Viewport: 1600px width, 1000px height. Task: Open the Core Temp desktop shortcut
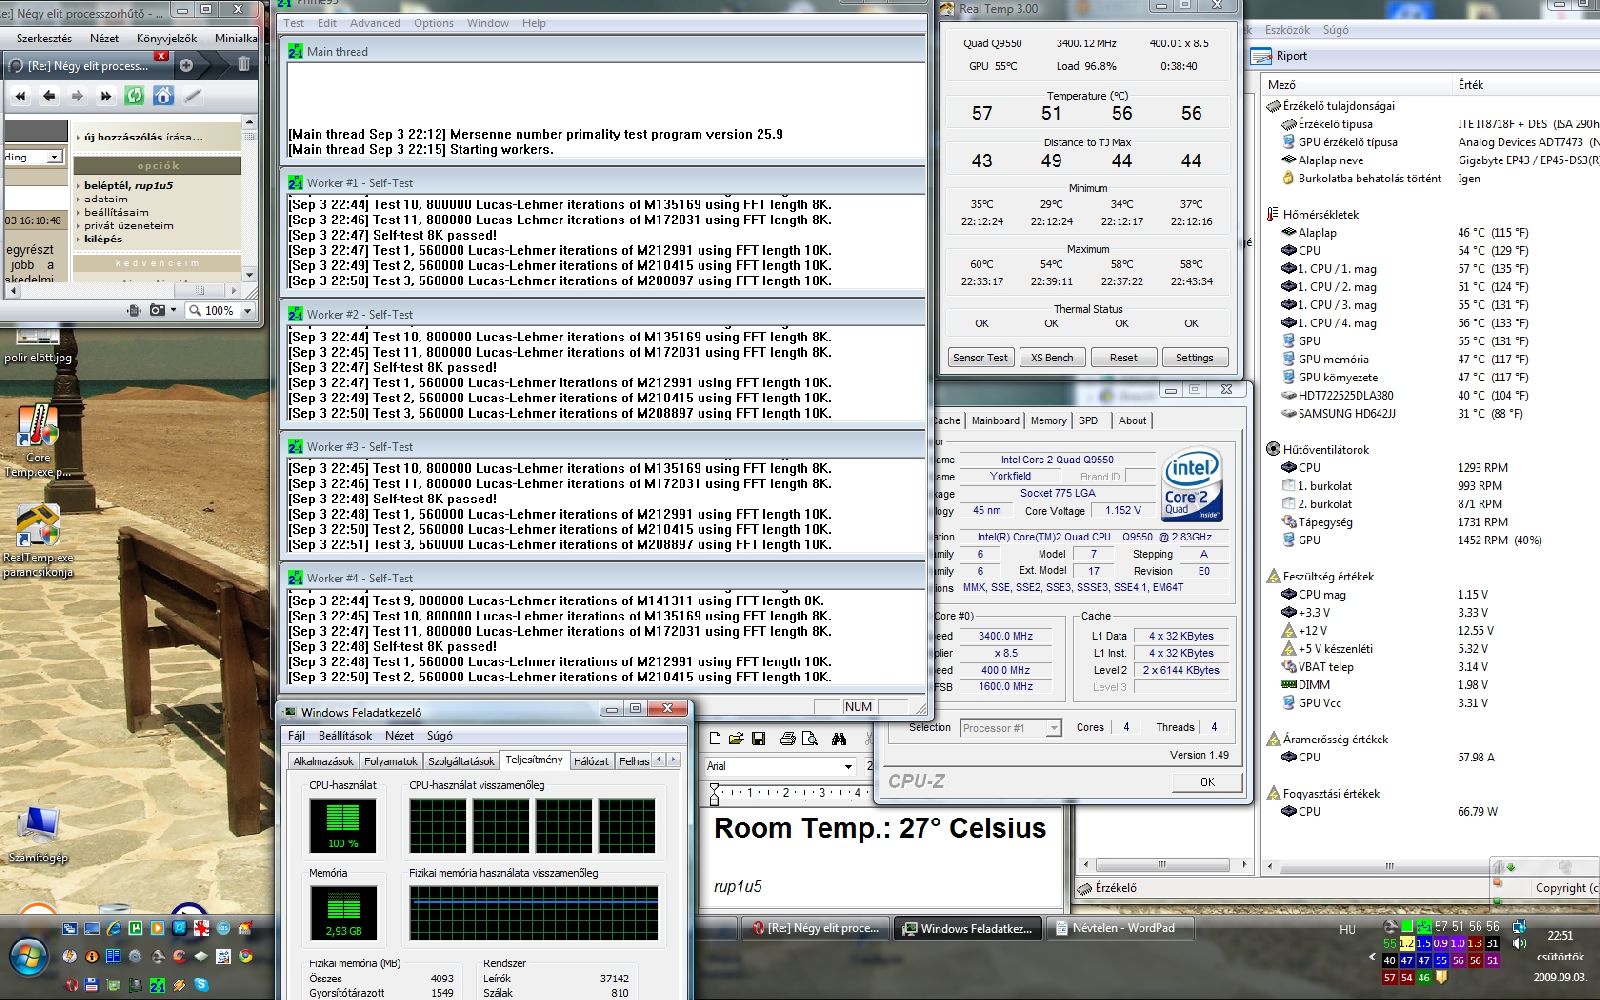[x=38, y=440]
